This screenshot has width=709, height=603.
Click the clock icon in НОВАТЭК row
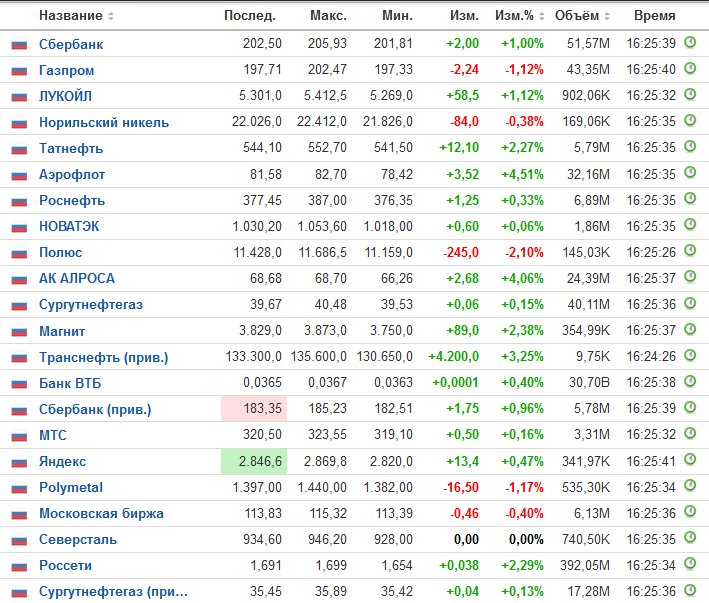pyautogui.click(x=690, y=225)
